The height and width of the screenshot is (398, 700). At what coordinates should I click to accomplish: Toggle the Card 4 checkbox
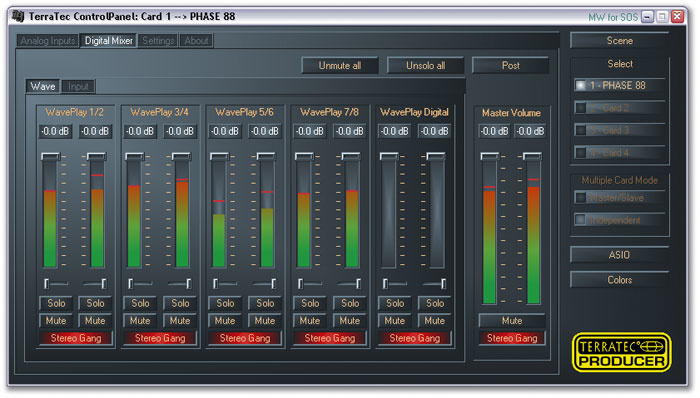(x=580, y=153)
